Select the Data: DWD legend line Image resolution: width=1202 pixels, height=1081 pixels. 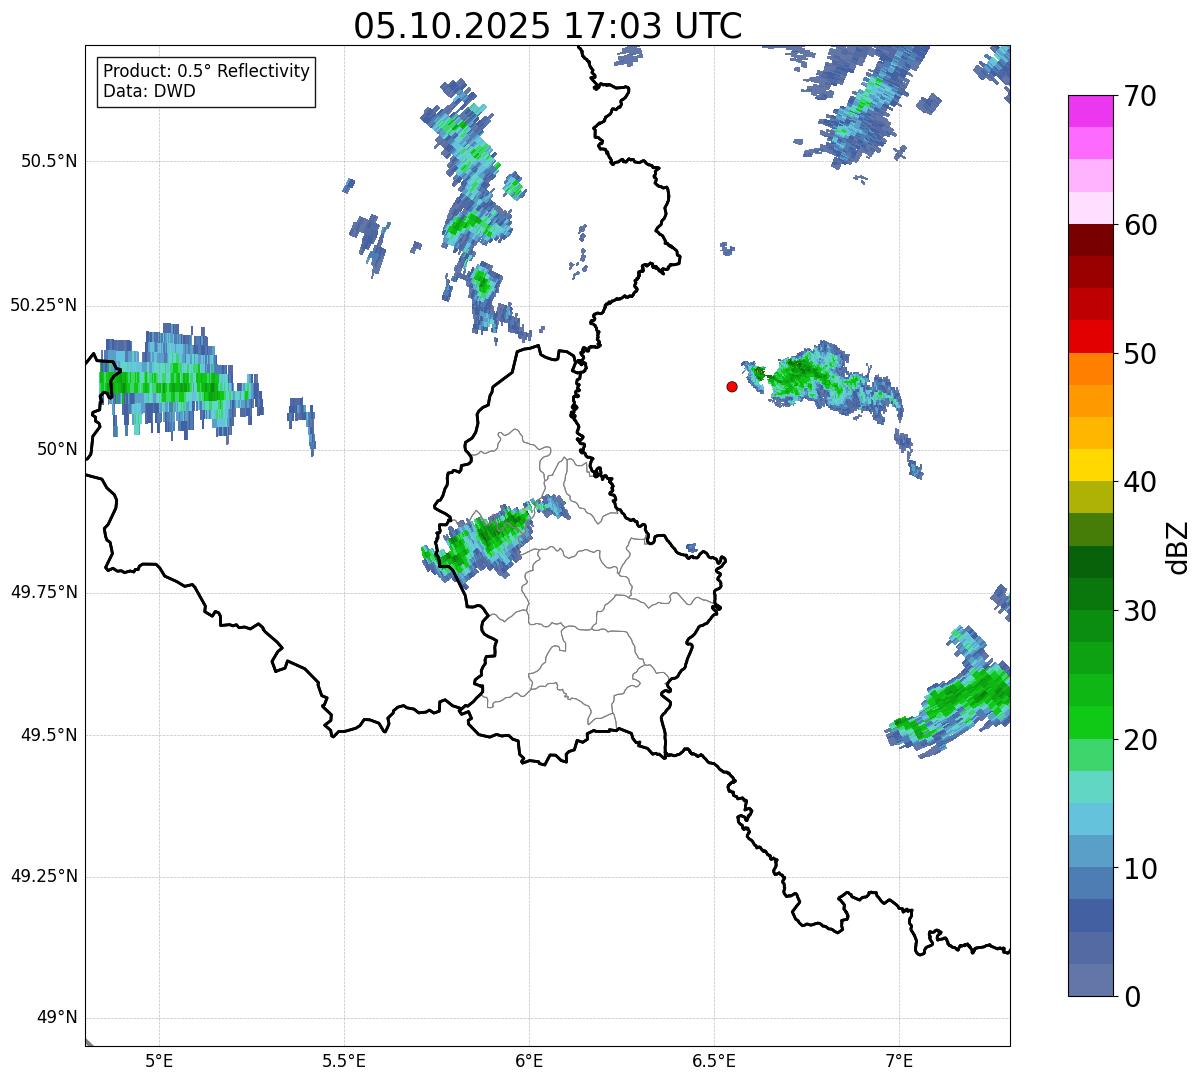[x=149, y=91]
